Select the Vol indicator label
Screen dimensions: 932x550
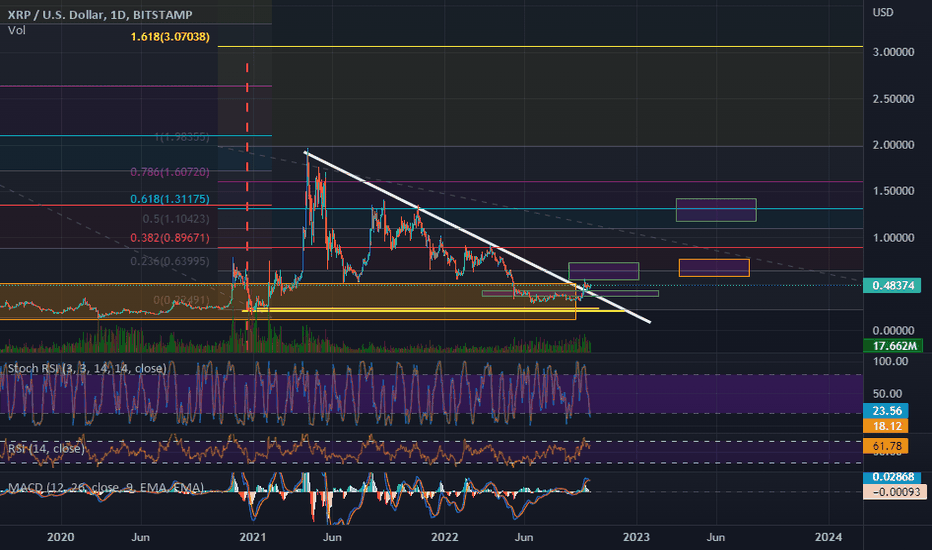point(17,30)
